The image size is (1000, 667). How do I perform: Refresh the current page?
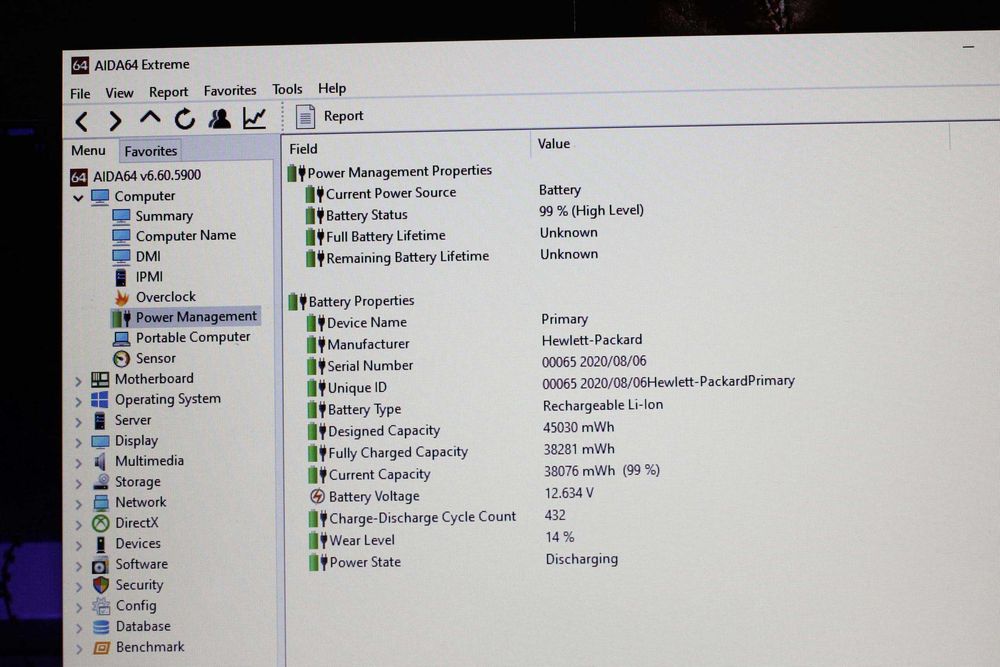point(185,119)
